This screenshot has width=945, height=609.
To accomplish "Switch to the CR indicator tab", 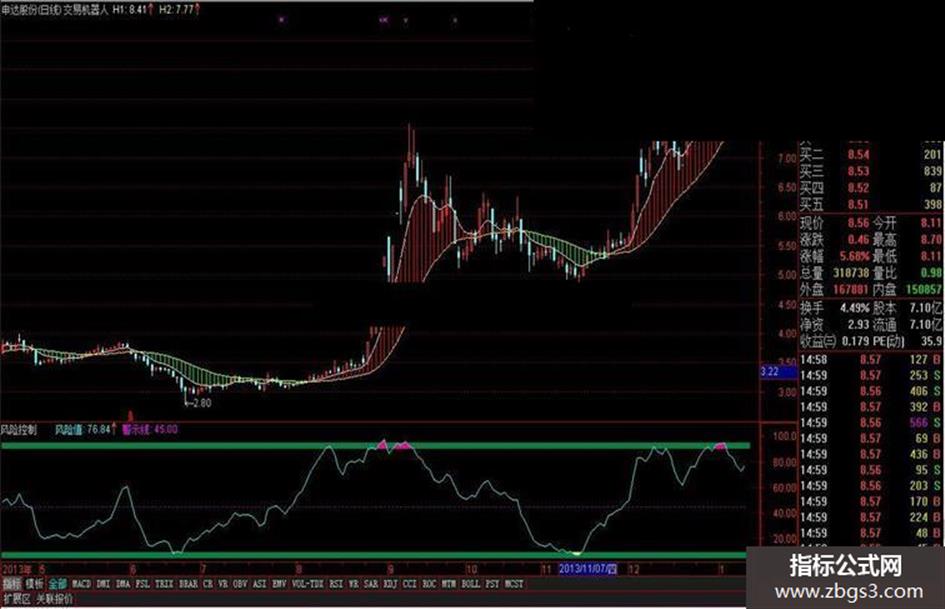I will tap(208, 584).
